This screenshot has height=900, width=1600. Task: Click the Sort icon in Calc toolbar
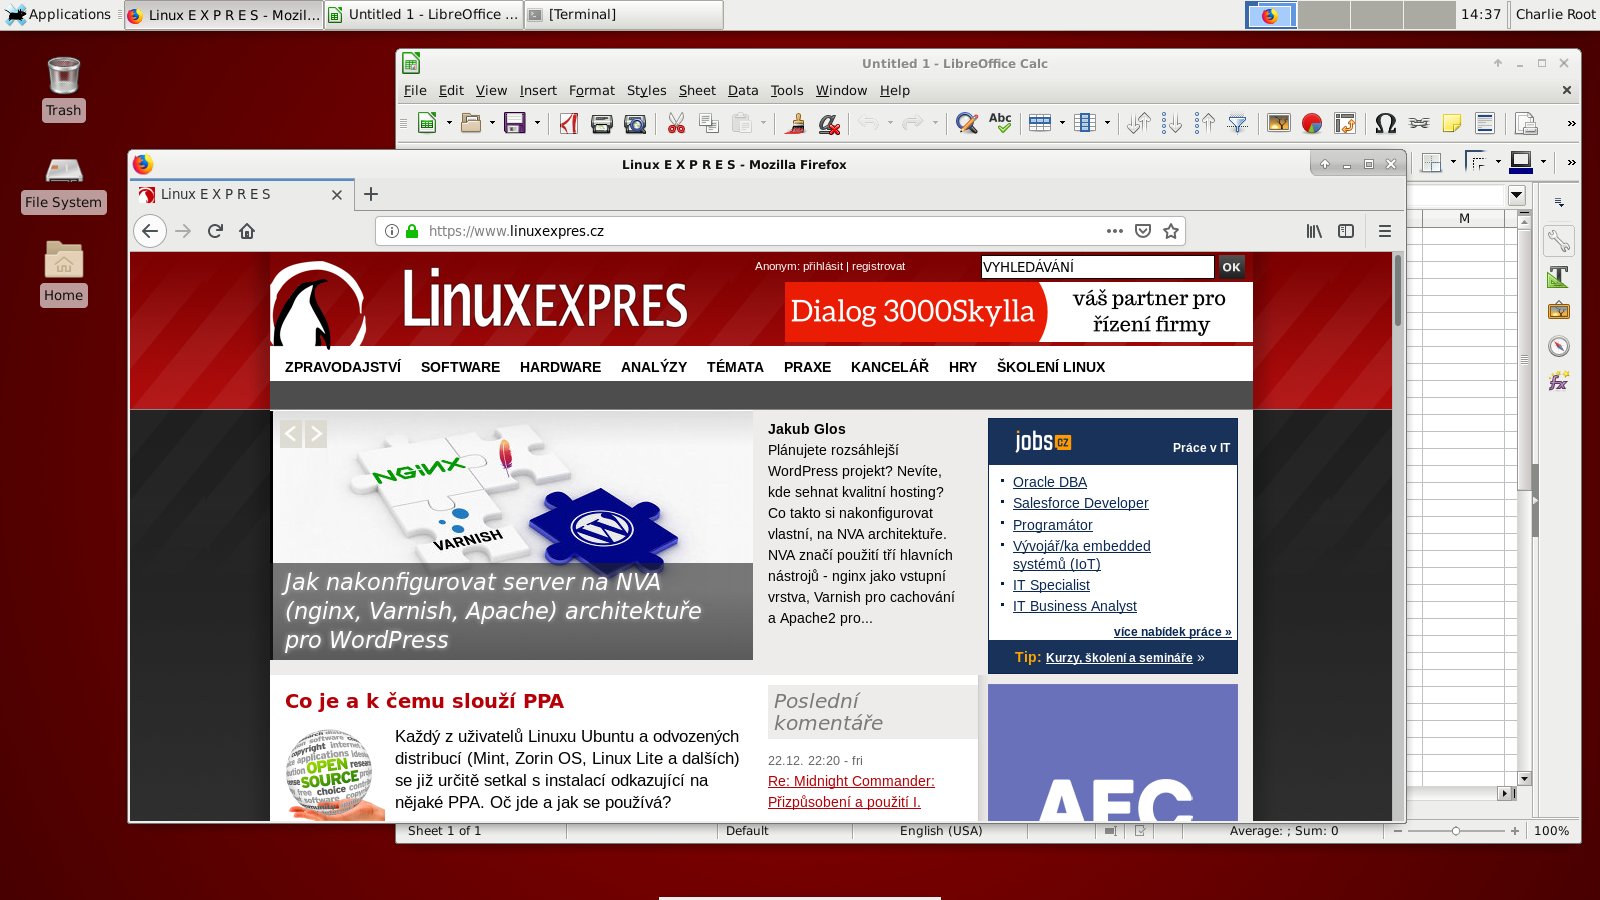pos(1138,123)
